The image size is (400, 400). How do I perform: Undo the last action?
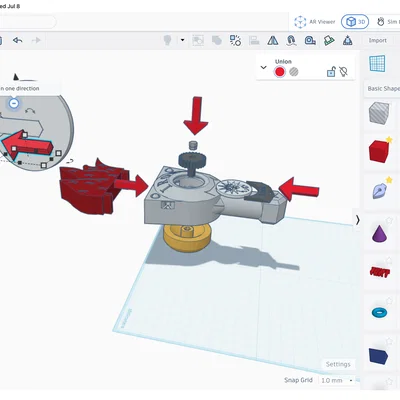click(18, 40)
